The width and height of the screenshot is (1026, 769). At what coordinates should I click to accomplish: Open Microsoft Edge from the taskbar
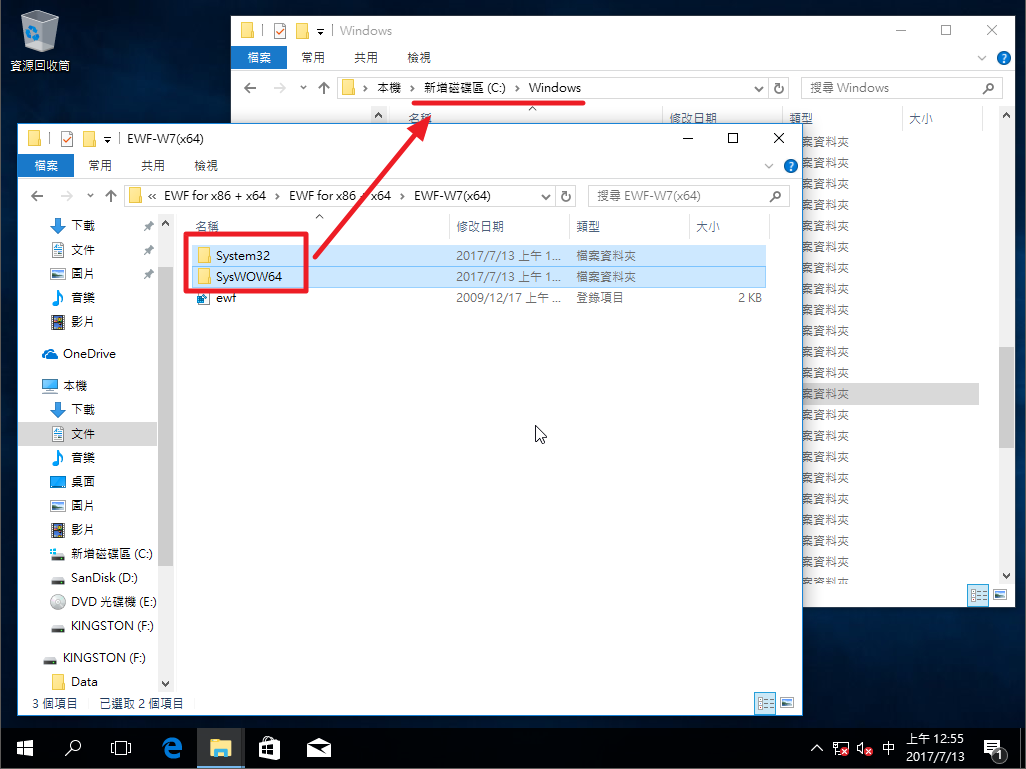171,747
